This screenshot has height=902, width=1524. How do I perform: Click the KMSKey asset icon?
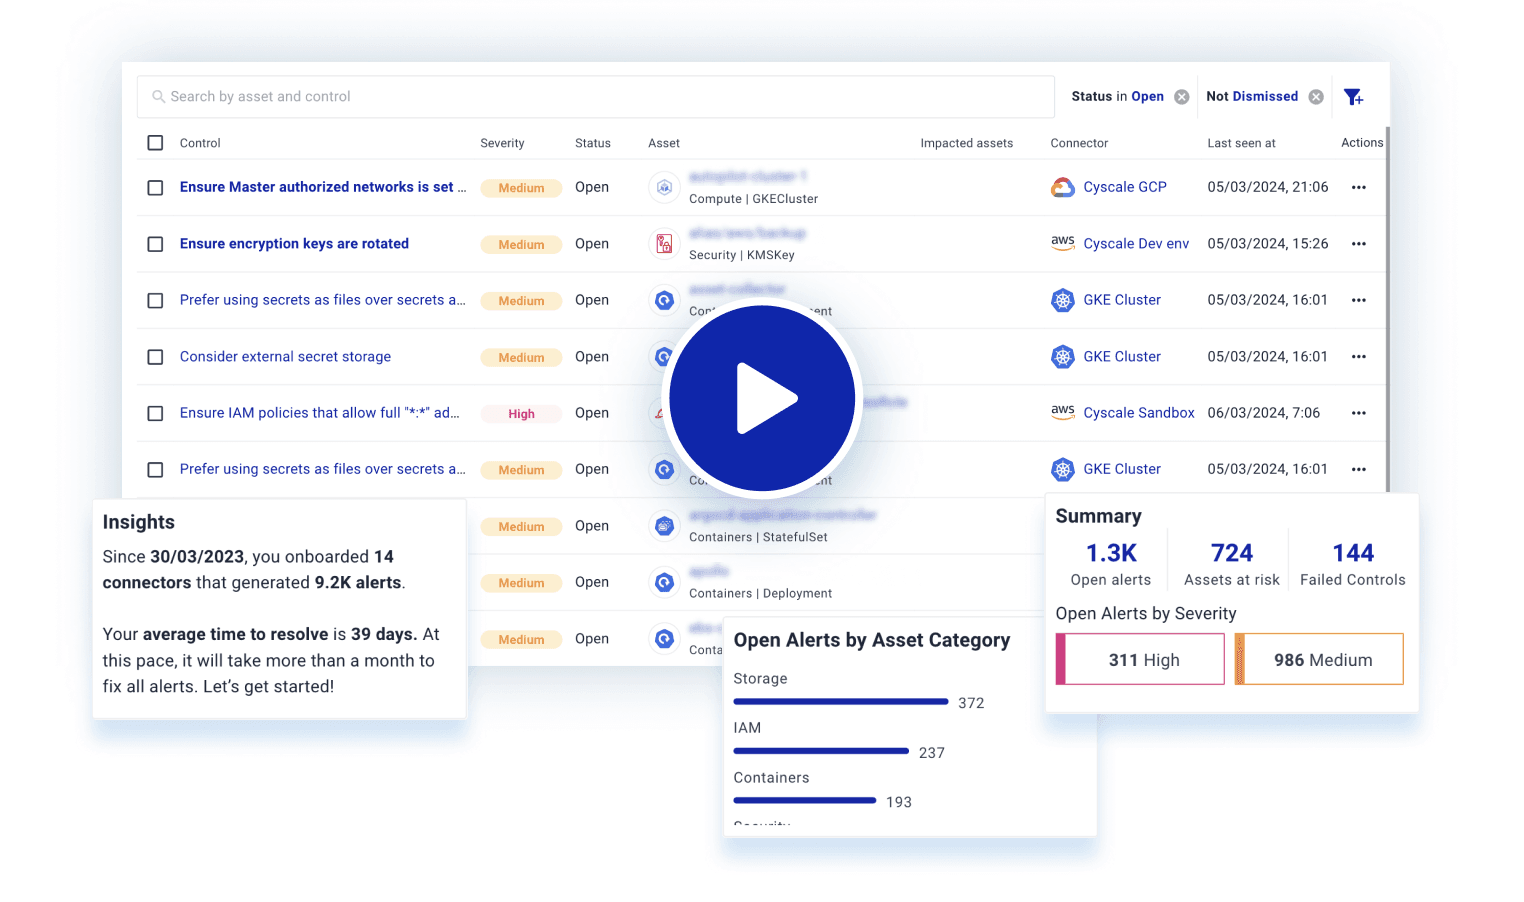[664, 243]
